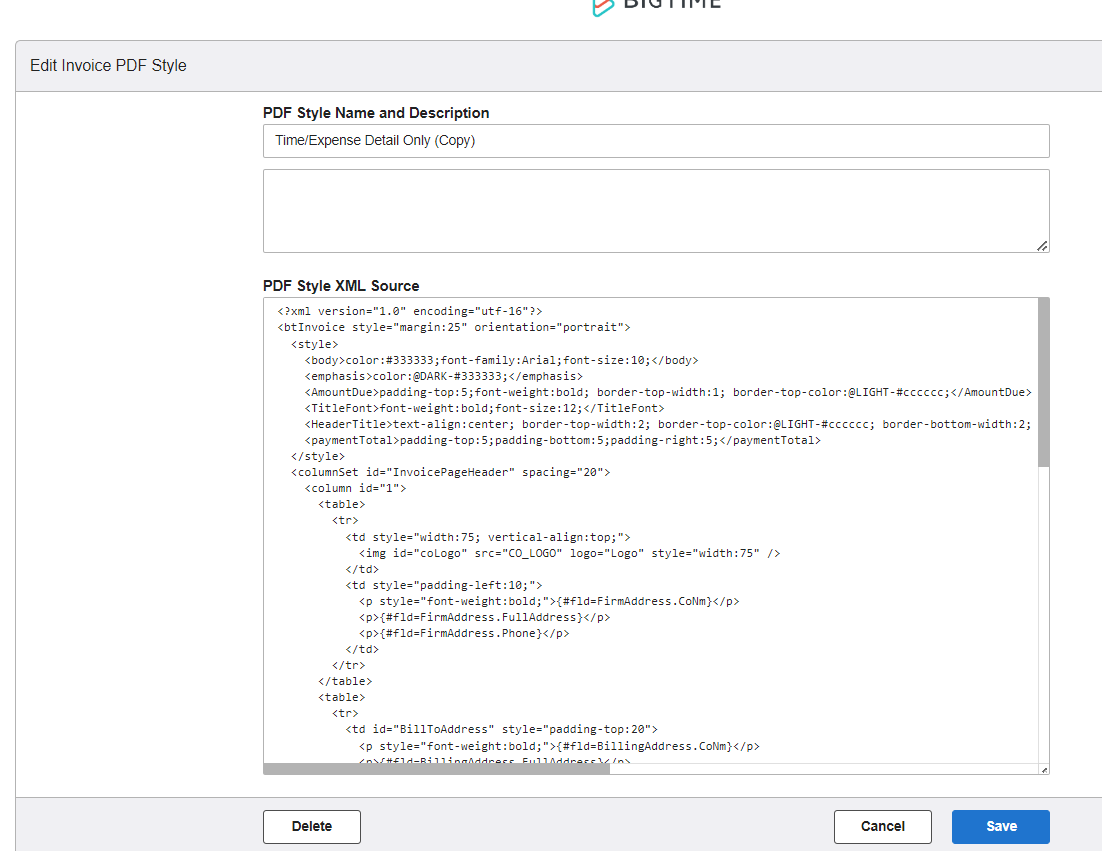Click the column id="1" line

point(355,488)
